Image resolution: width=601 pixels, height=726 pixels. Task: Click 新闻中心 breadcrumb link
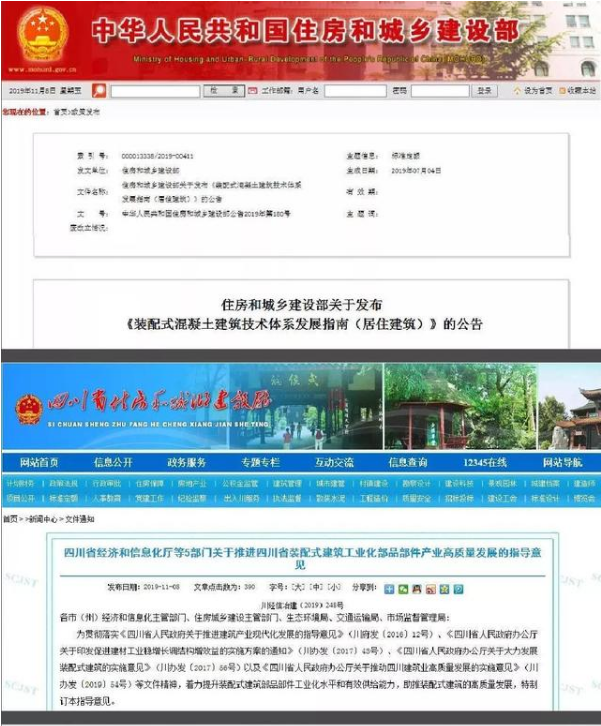point(43,519)
